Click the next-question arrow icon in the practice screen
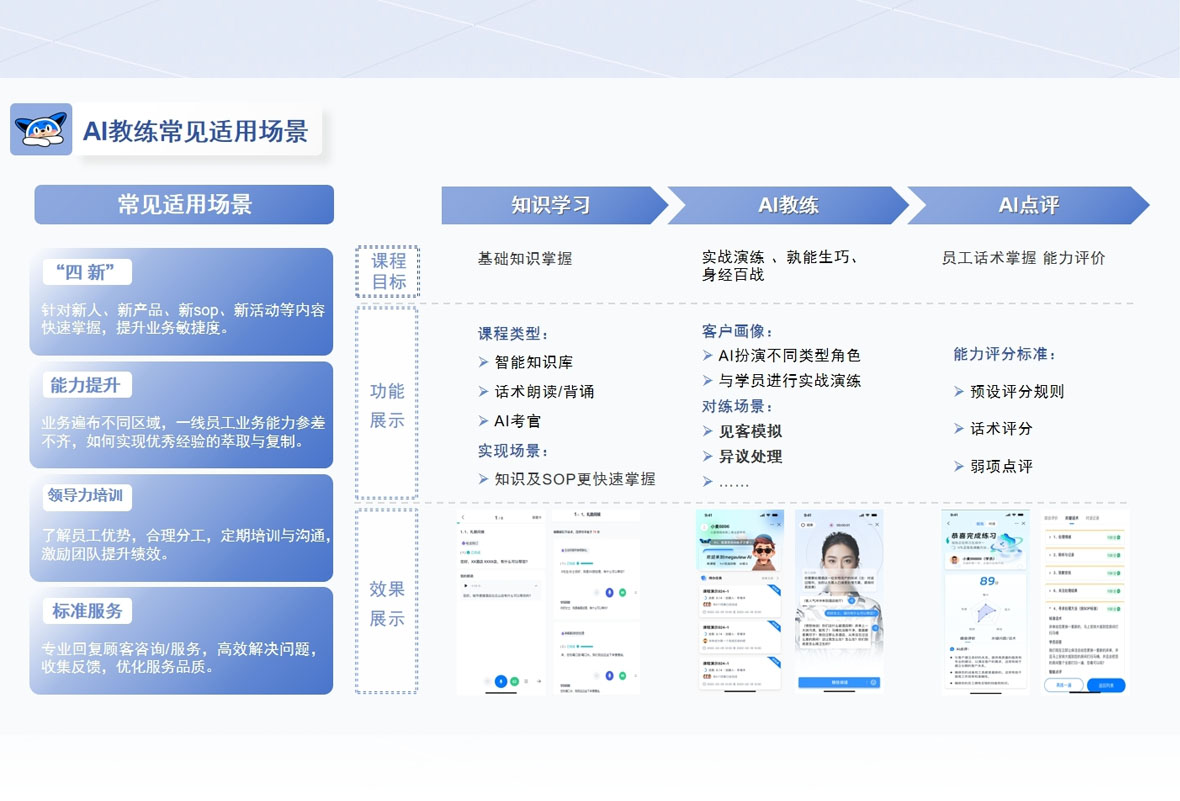1180x801 pixels. (539, 681)
